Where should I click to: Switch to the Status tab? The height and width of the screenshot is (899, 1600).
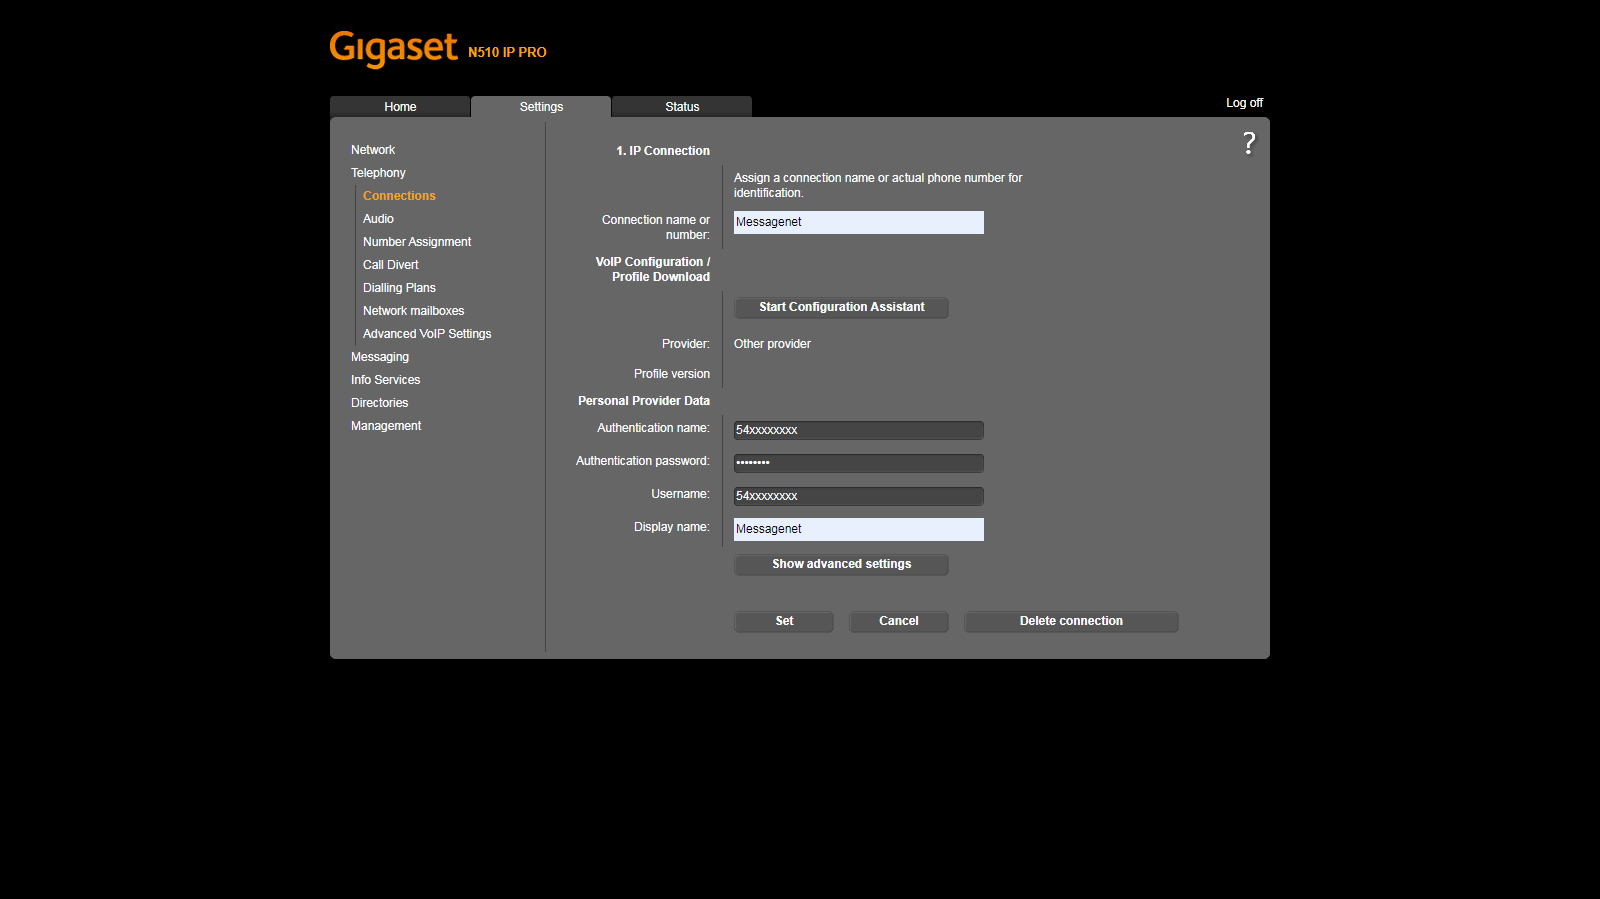pyautogui.click(x=682, y=107)
